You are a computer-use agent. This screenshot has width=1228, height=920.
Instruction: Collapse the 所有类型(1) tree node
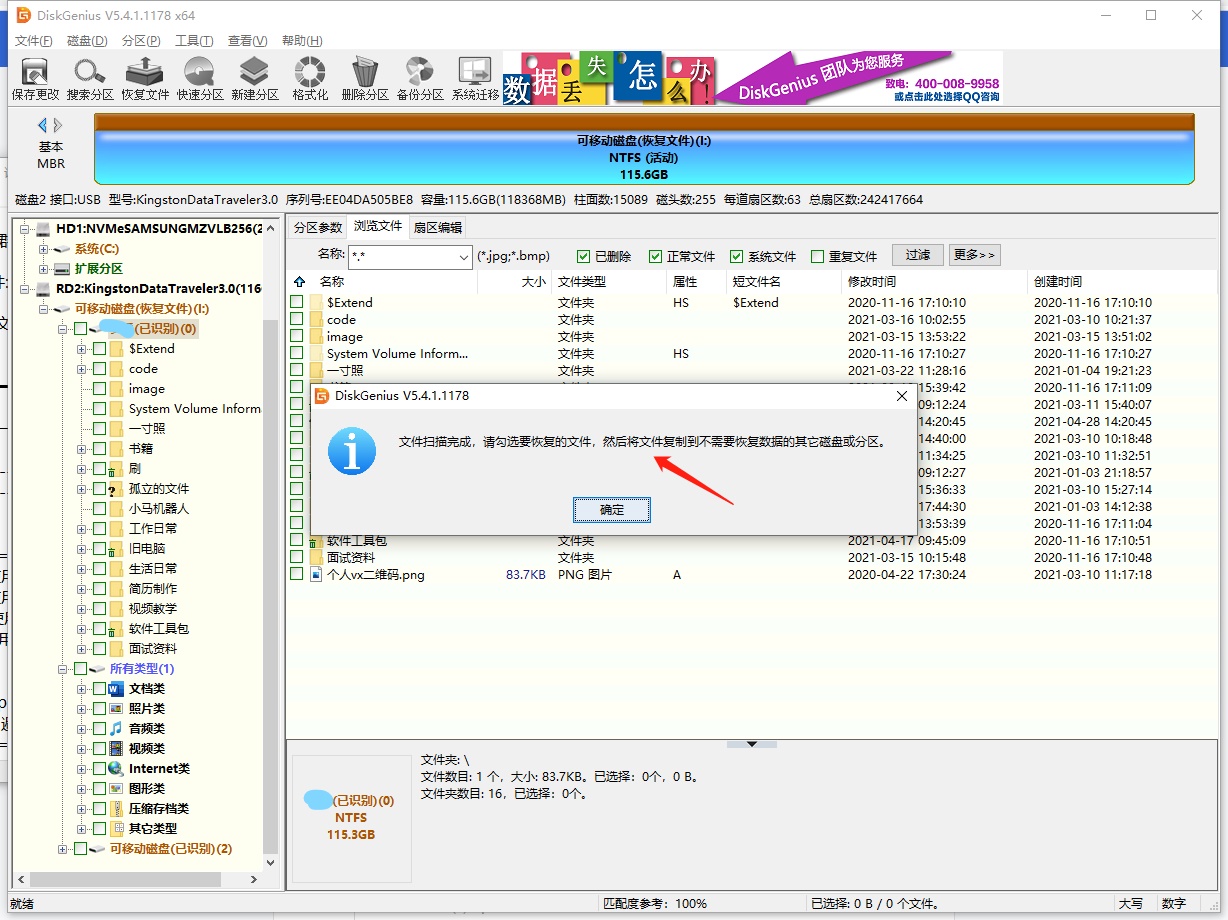tap(63, 669)
